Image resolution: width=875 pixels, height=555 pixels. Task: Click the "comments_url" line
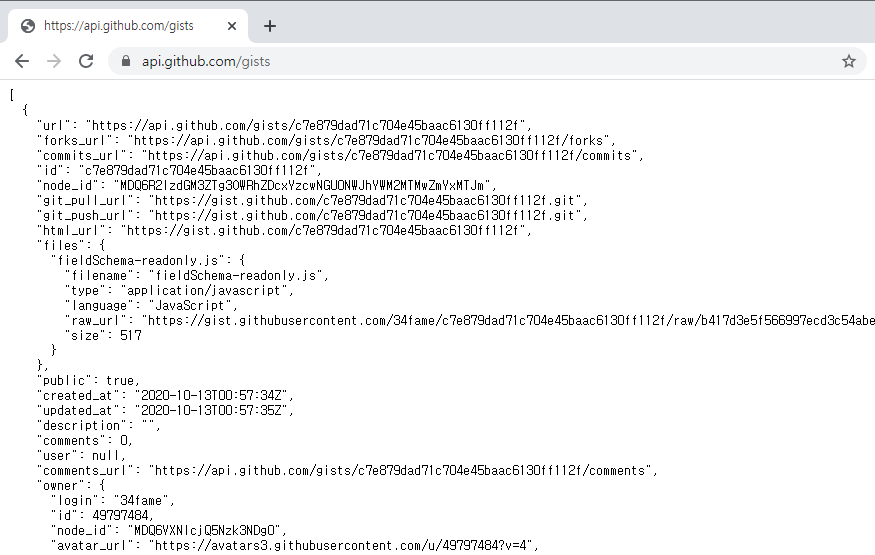click(347, 471)
